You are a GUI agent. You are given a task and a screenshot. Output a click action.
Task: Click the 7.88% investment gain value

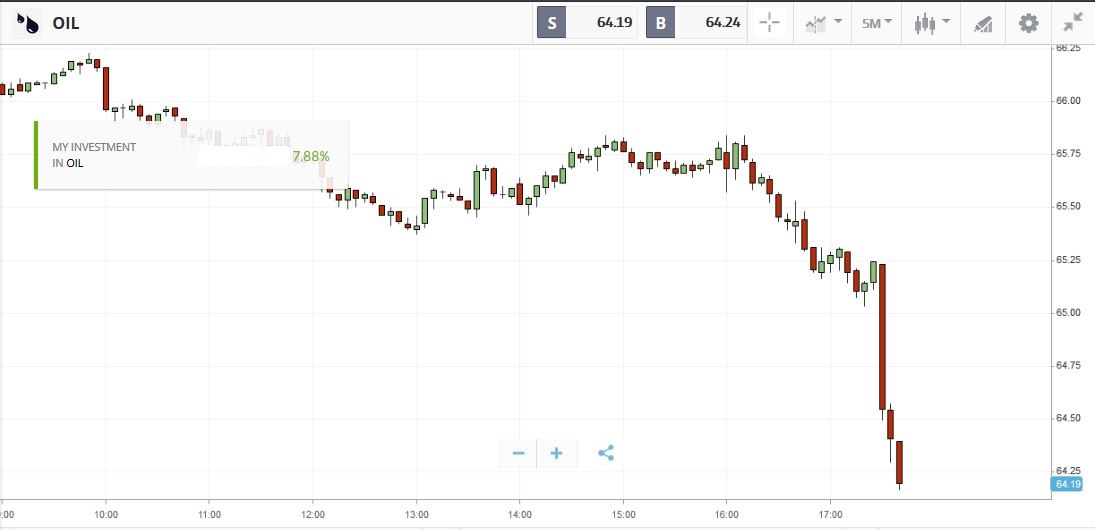tap(311, 156)
